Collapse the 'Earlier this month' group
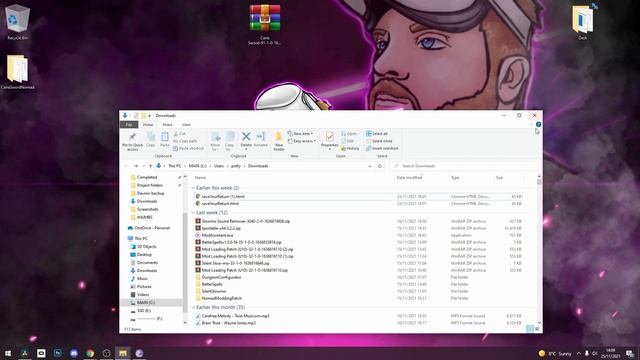 [193, 307]
